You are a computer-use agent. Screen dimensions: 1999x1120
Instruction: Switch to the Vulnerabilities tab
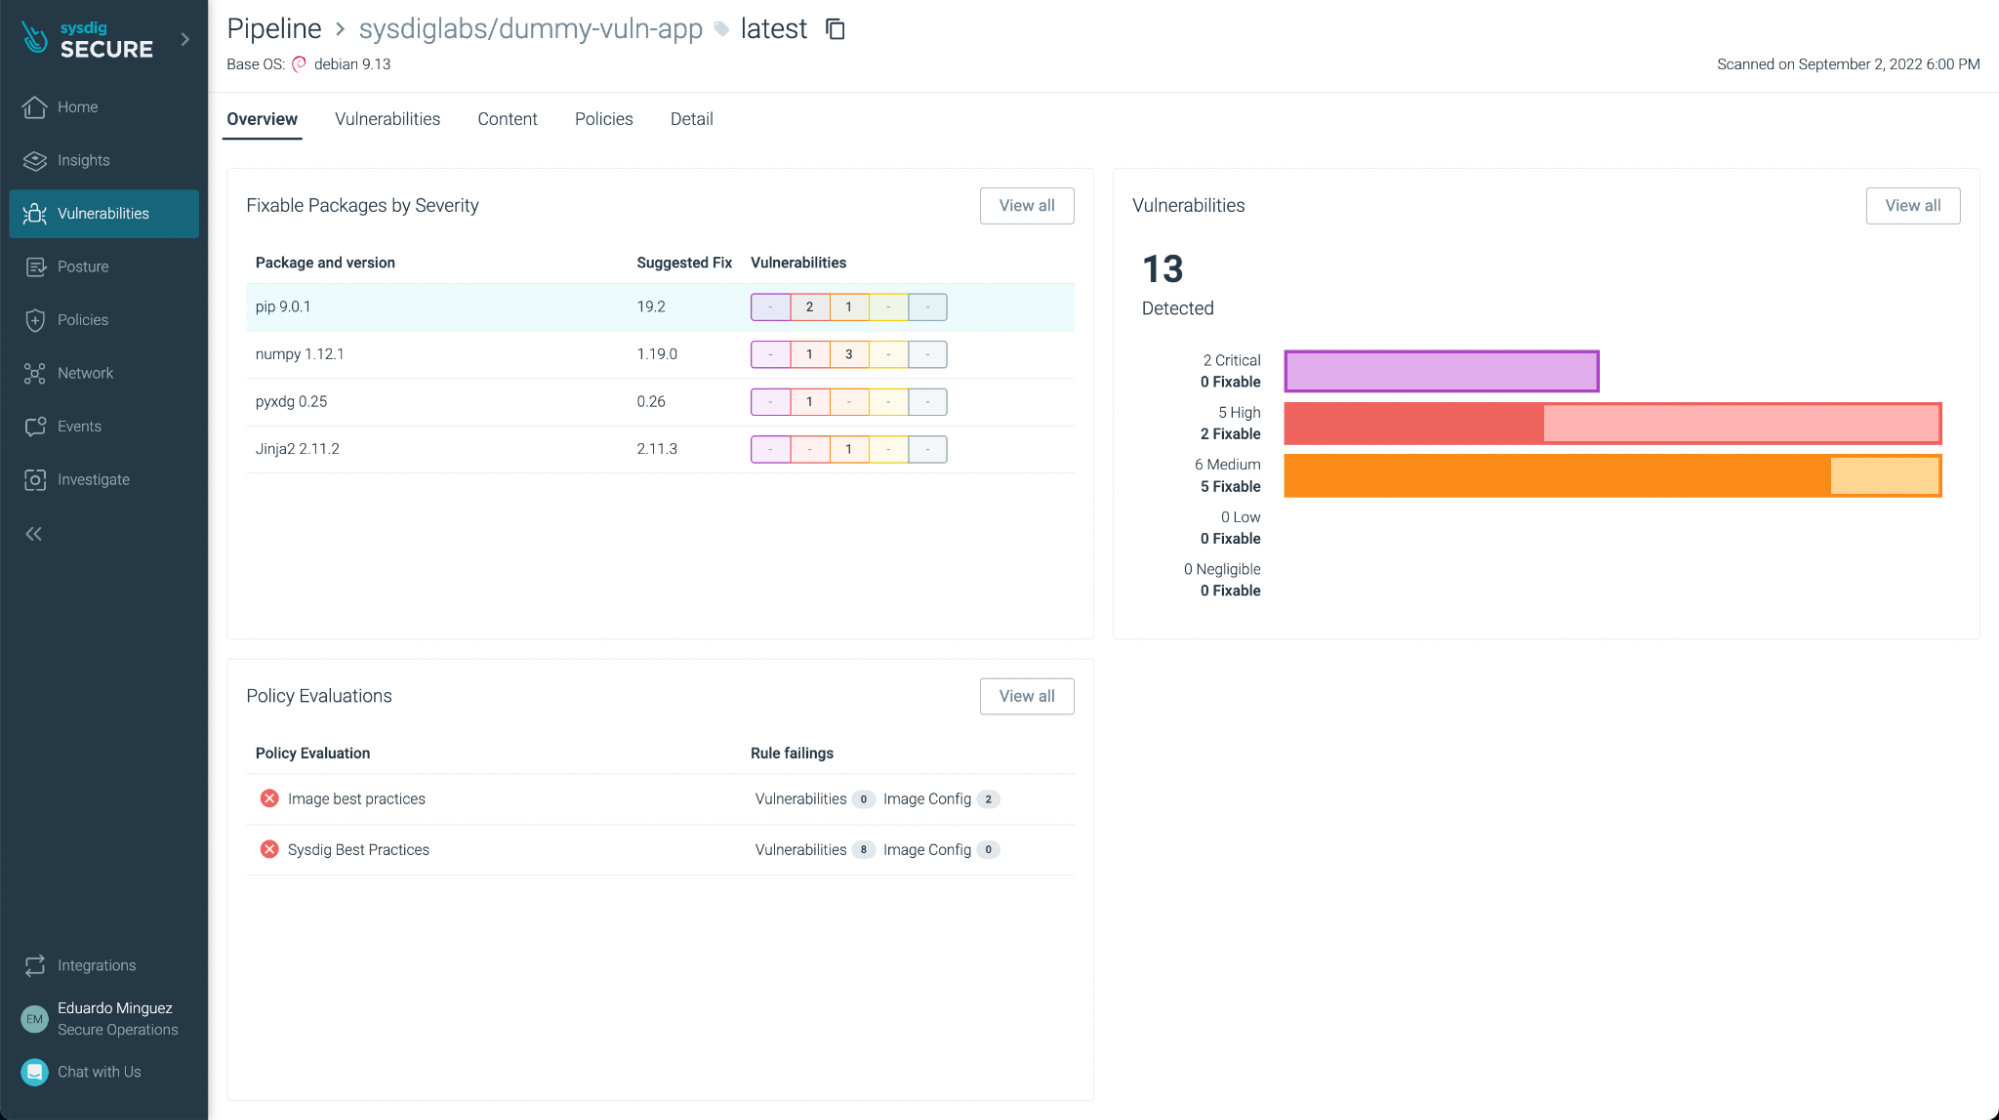(387, 119)
